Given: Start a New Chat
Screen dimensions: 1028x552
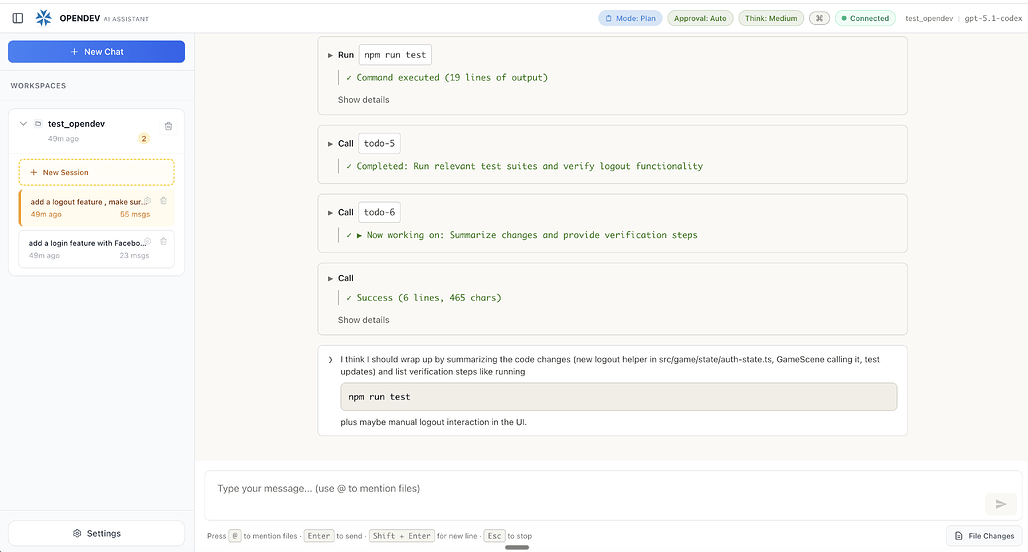Looking at the screenshot, I should point(97,52).
